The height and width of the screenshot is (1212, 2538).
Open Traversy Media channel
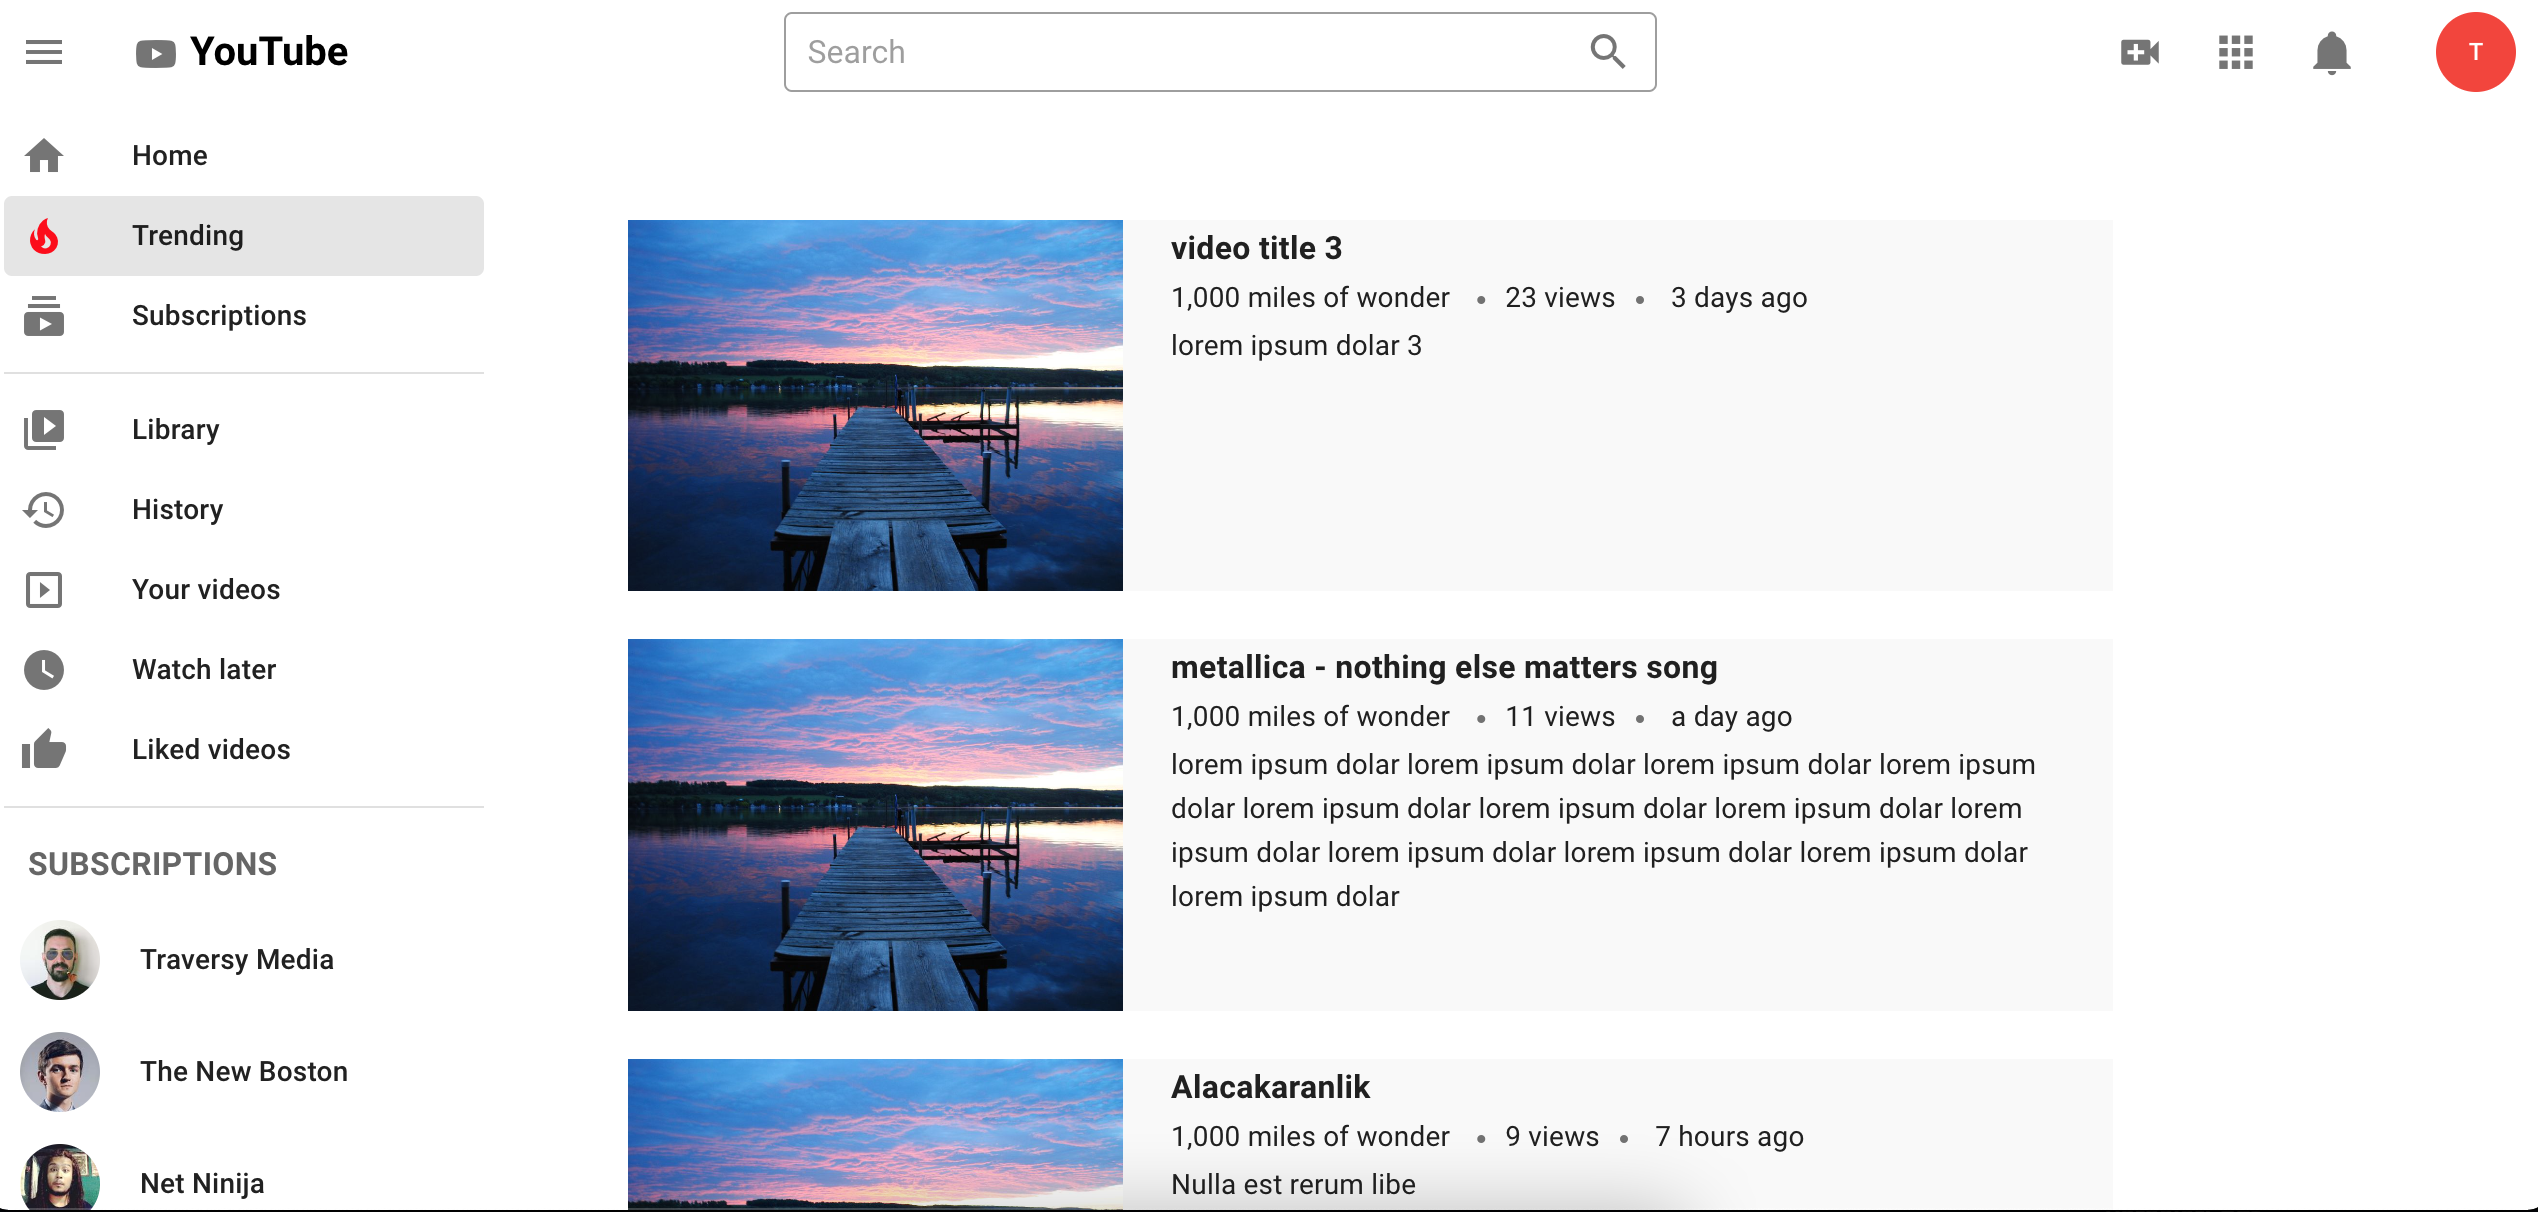pyautogui.click(x=237, y=959)
